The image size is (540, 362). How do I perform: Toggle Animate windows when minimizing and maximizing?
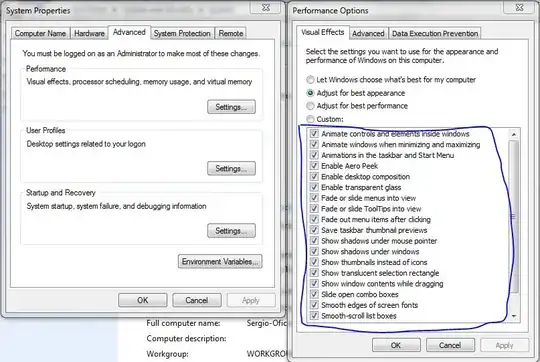(314, 144)
